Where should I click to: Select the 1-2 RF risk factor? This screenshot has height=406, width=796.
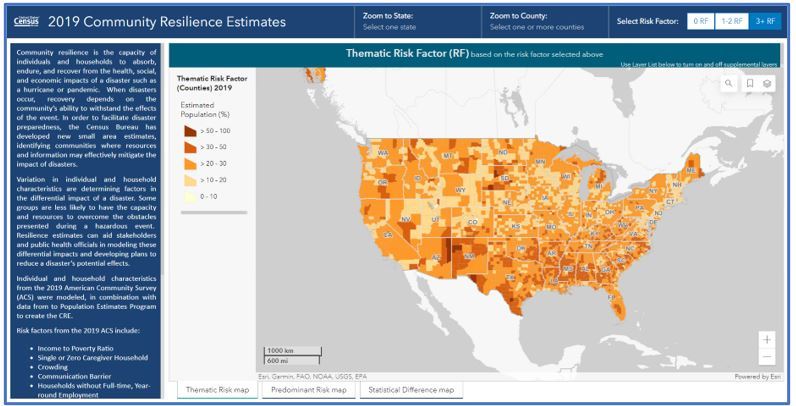pos(731,21)
